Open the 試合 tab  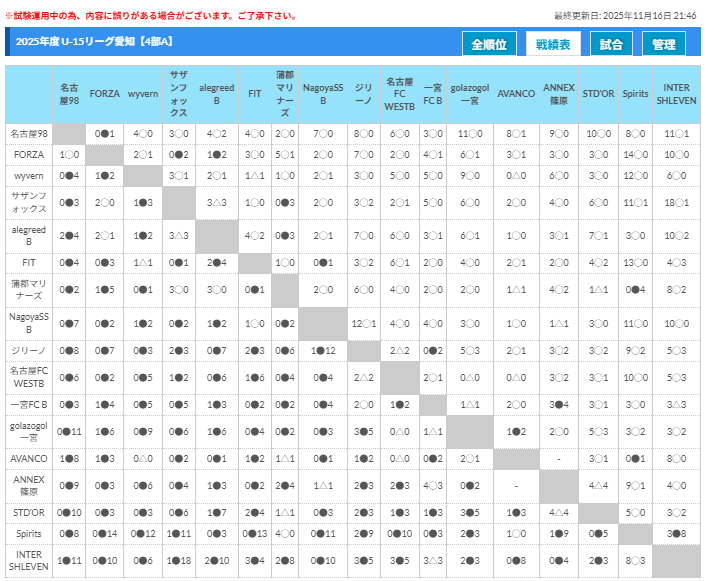[x=612, y=44]
